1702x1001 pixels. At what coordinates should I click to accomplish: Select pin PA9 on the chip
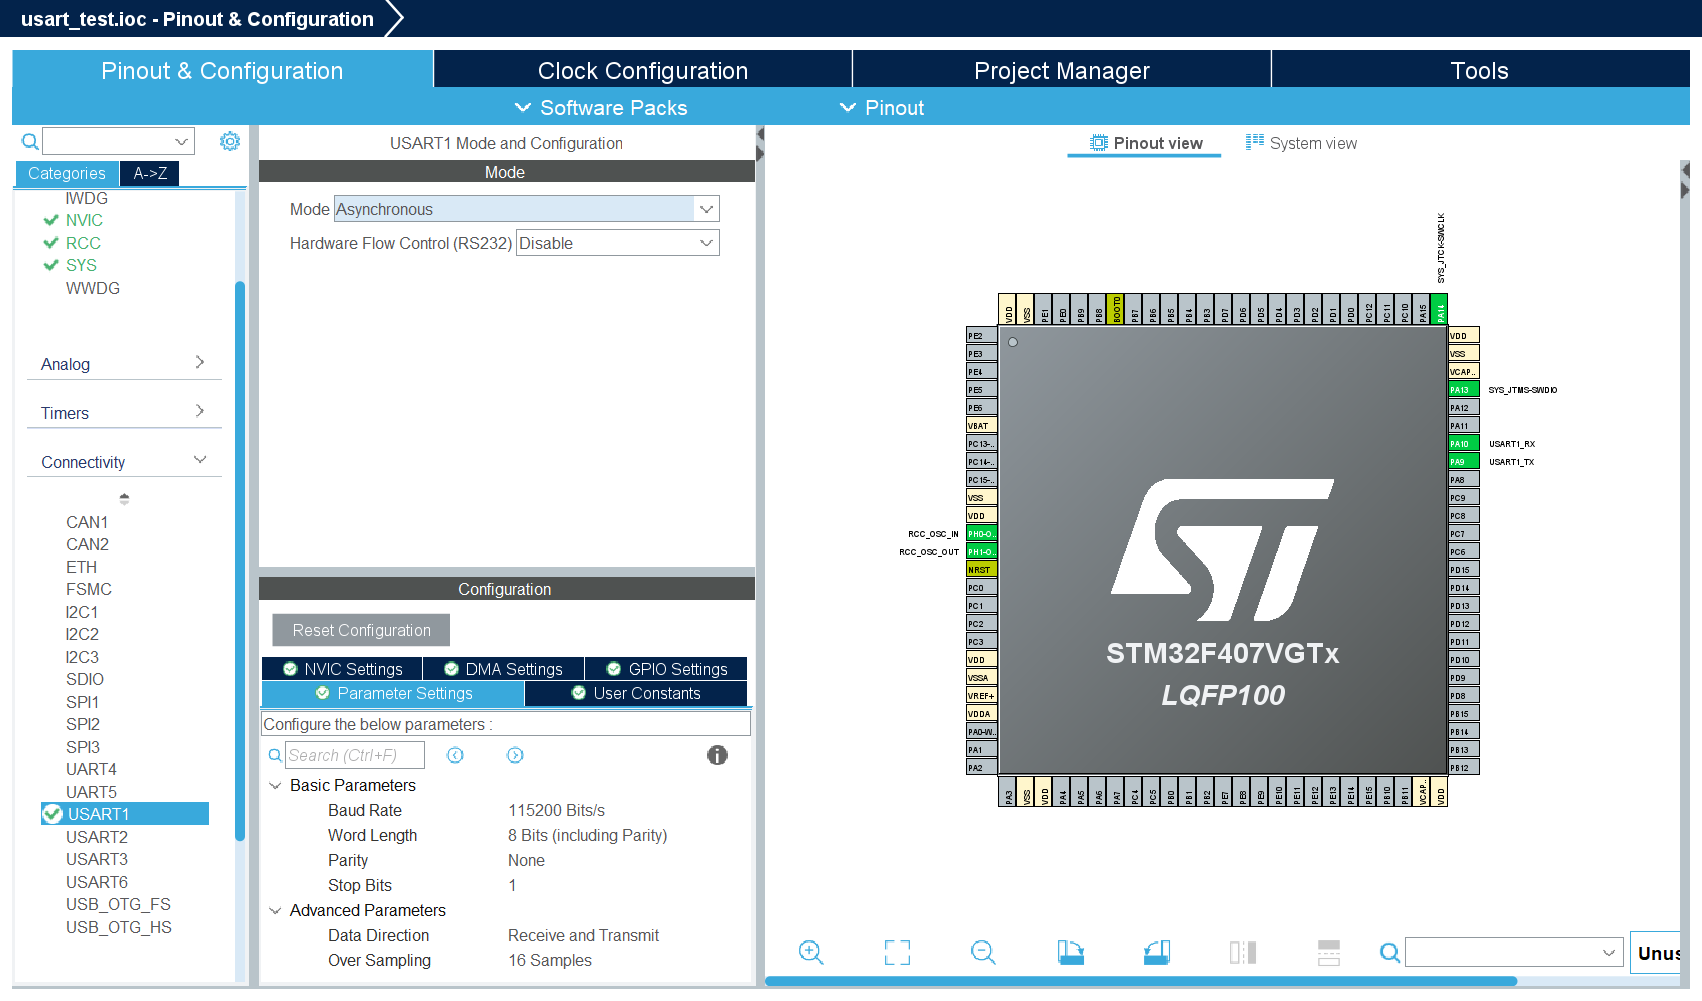point(1463,462)
